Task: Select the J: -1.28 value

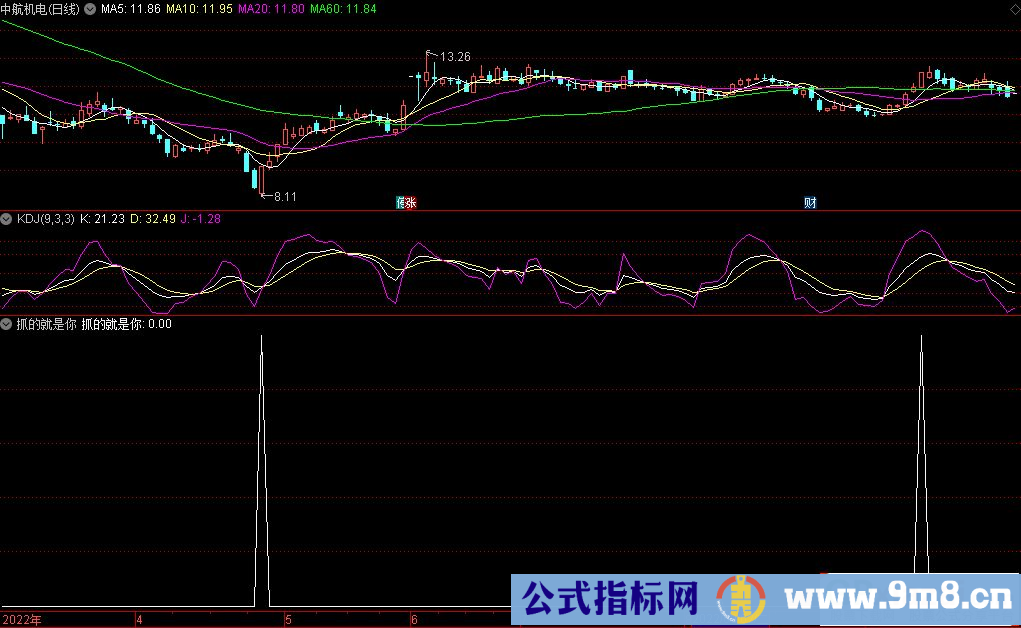Action: [201, 219]
